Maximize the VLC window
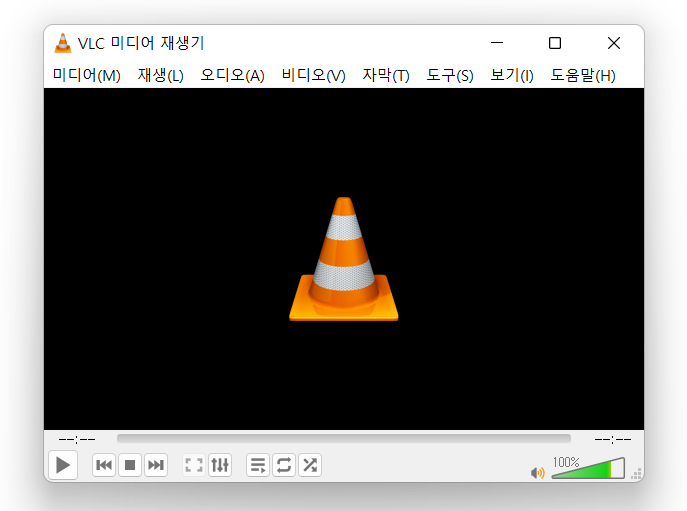Image resolution: width=687 pixels, height=511 pixels. 555,43
